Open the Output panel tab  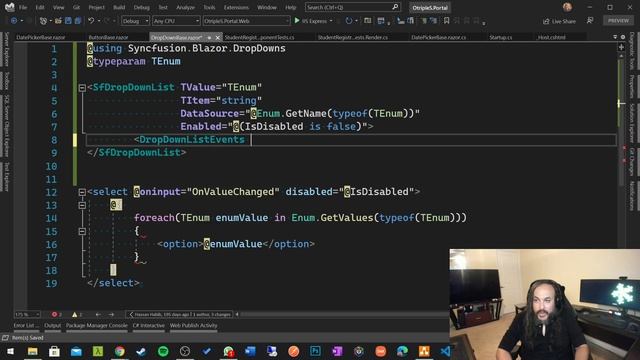pyautogui.click(x=53, y=325)
